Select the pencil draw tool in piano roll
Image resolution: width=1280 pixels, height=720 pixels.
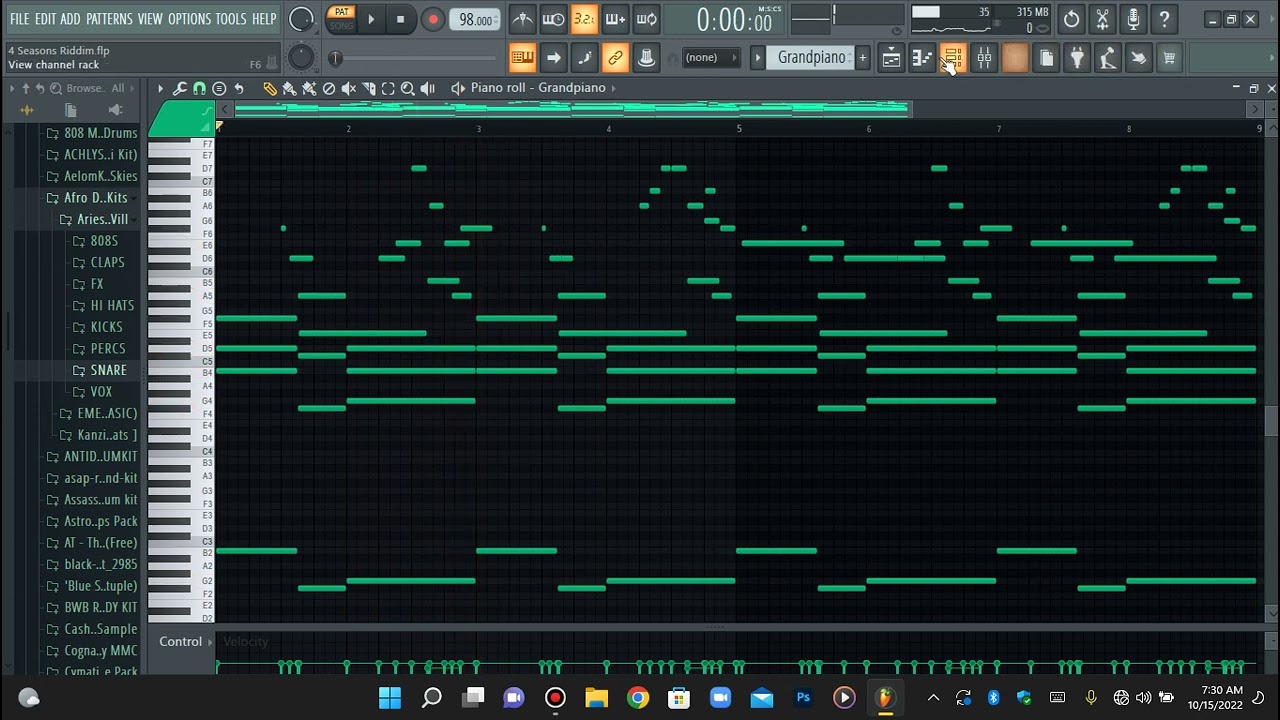pyautogui.click(x=269, y=88)
